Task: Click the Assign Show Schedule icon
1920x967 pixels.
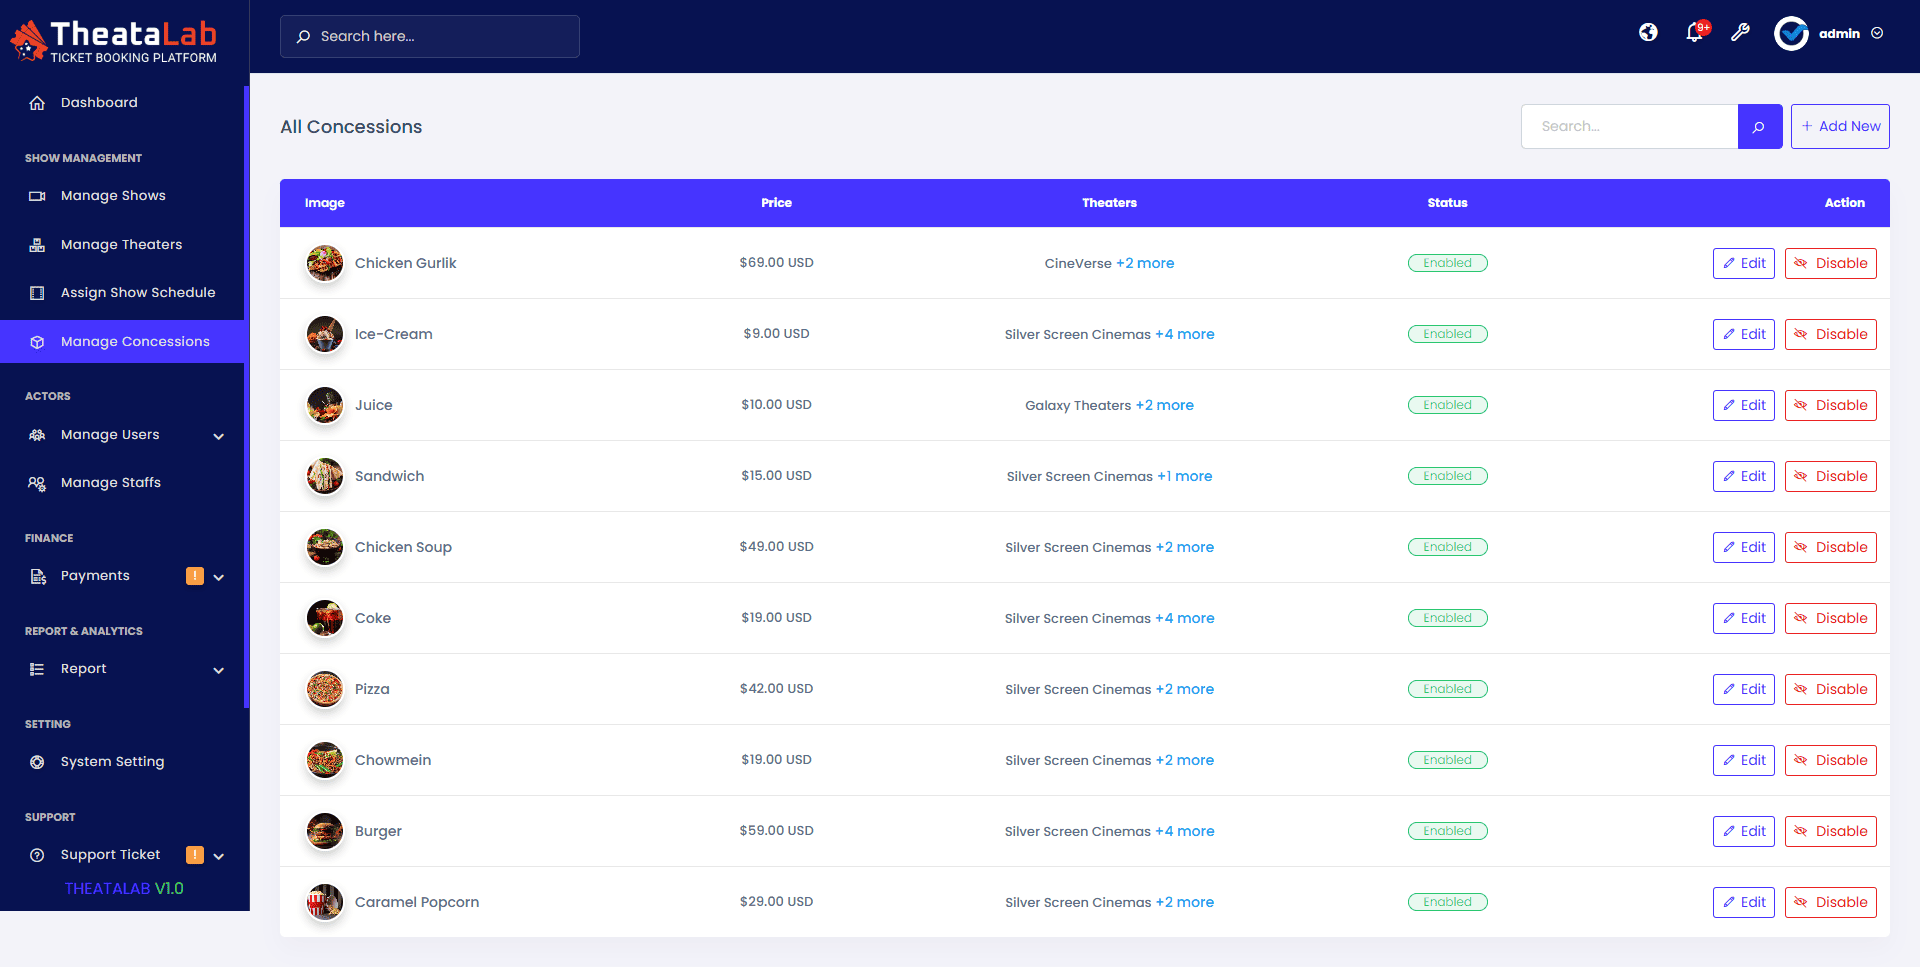Action: 37,293
